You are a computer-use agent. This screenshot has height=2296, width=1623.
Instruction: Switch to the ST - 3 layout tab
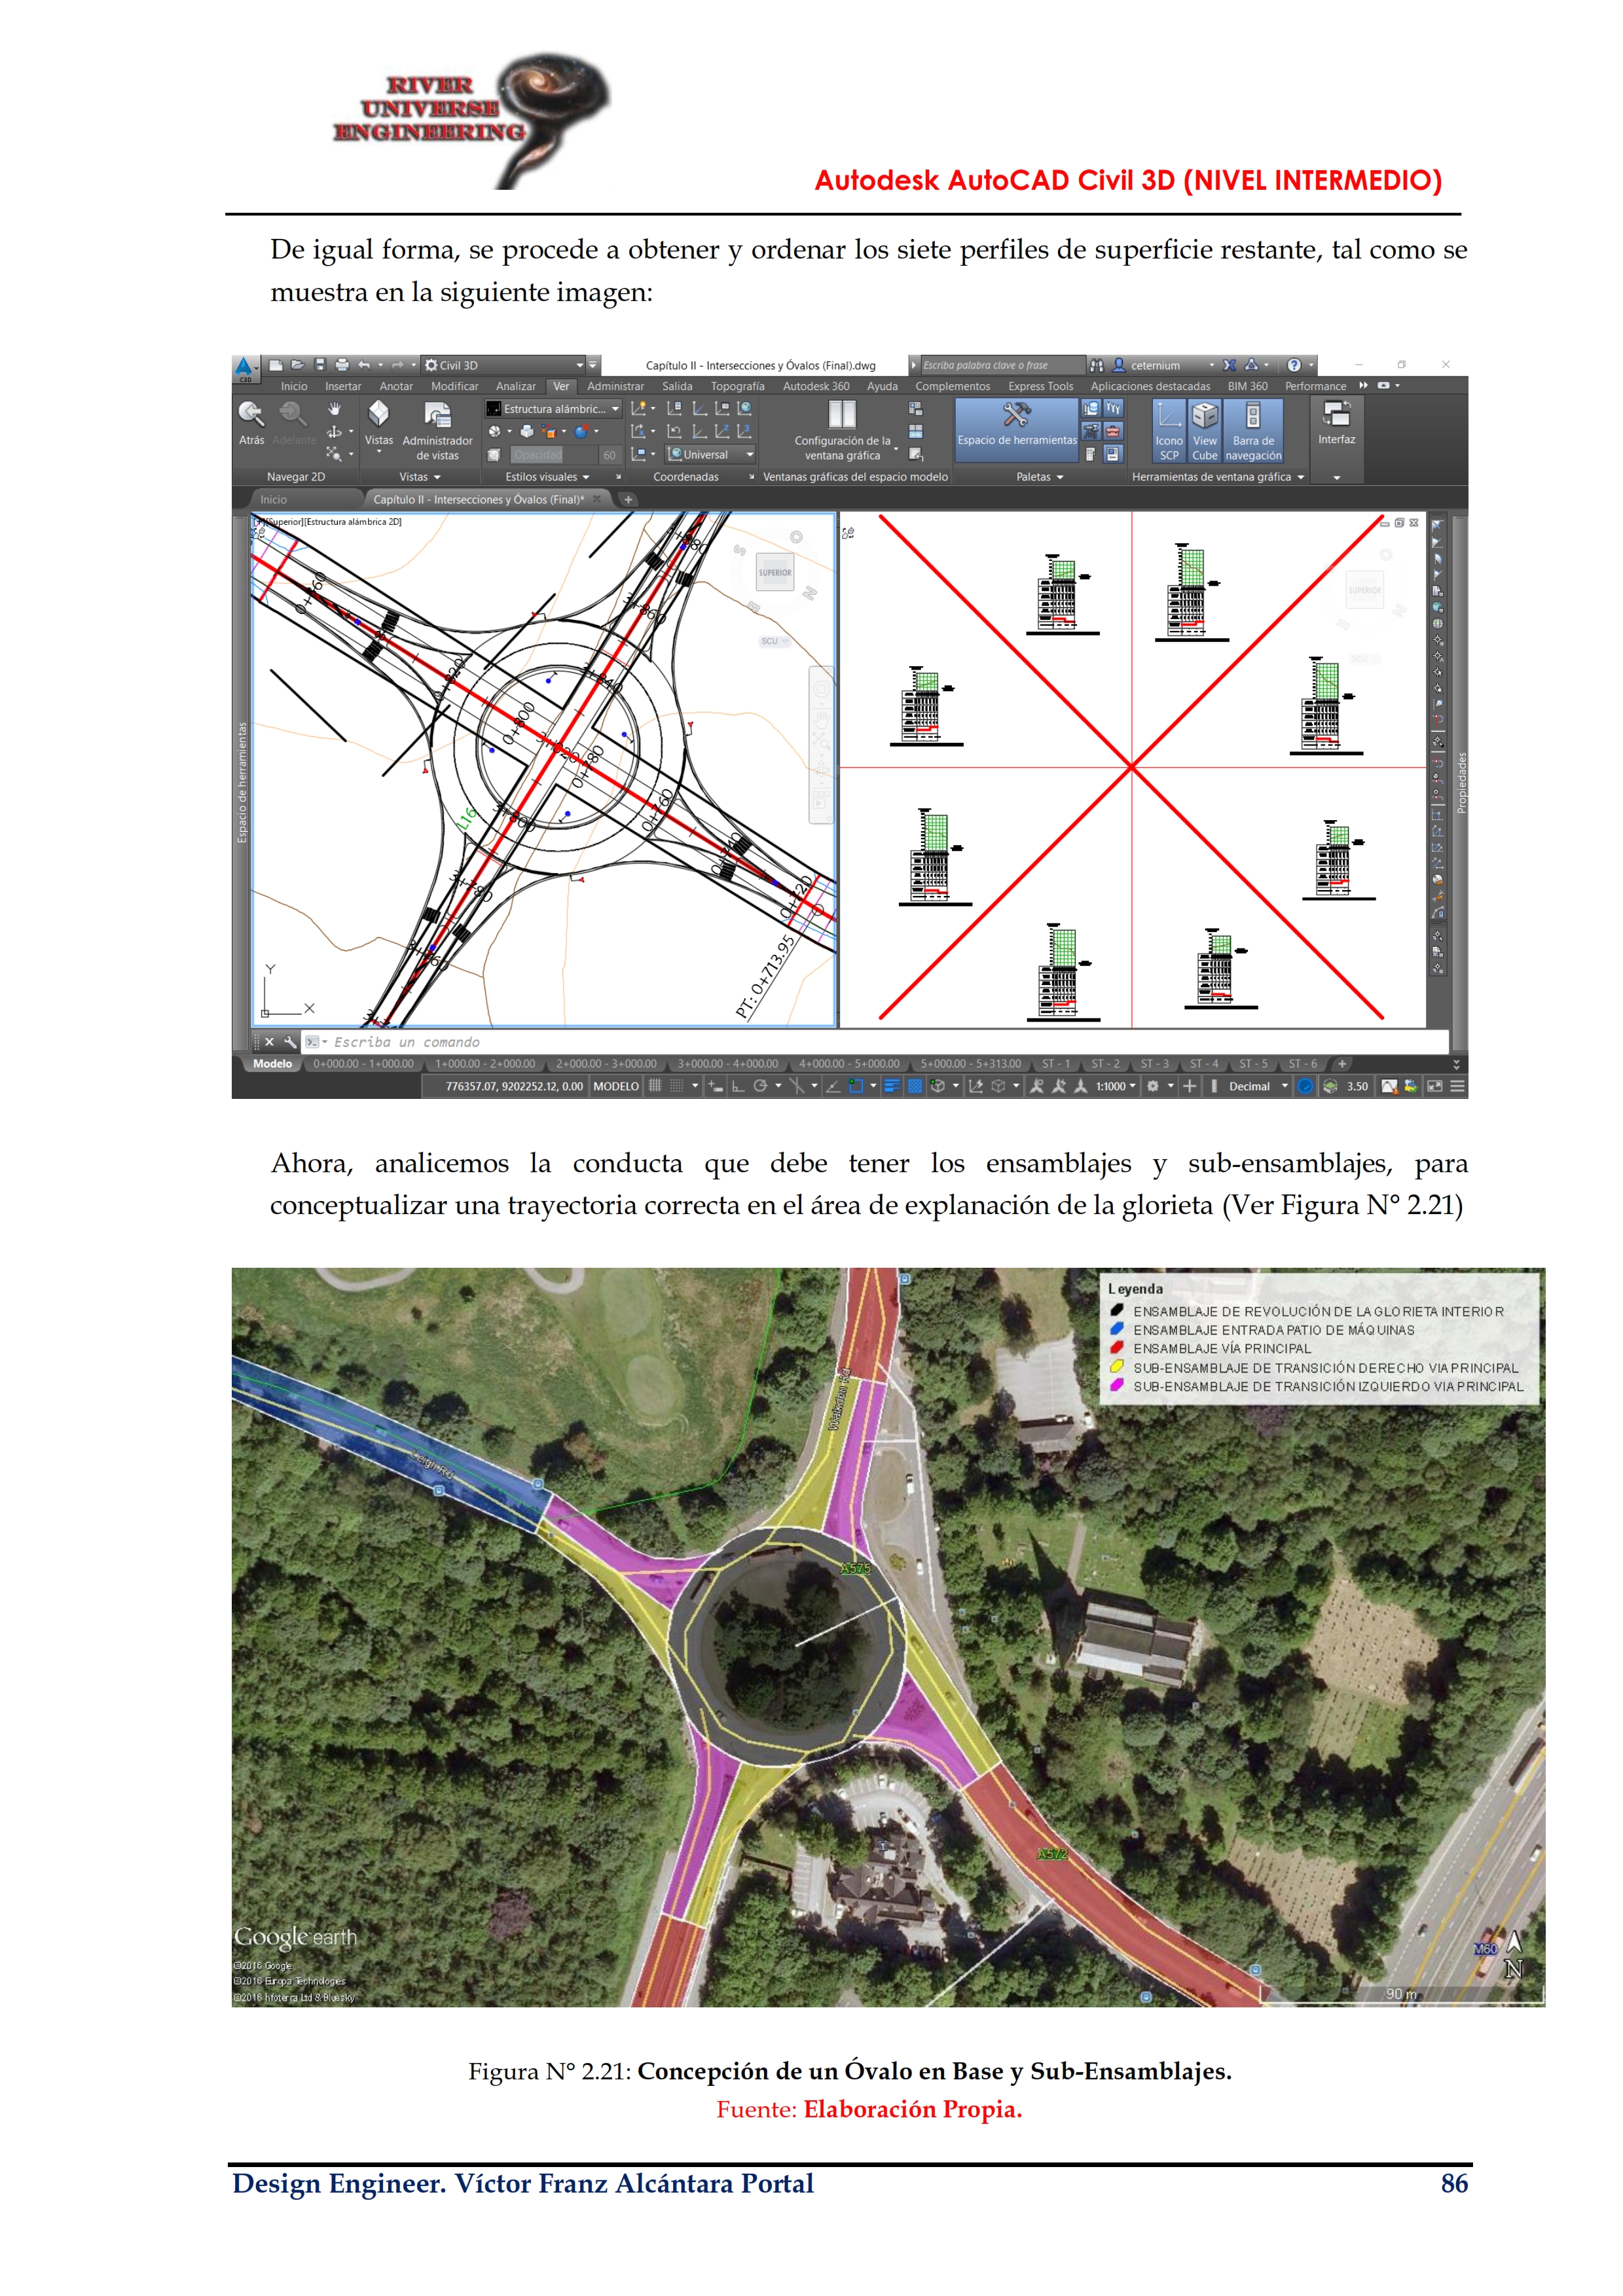point(1154,1064)
